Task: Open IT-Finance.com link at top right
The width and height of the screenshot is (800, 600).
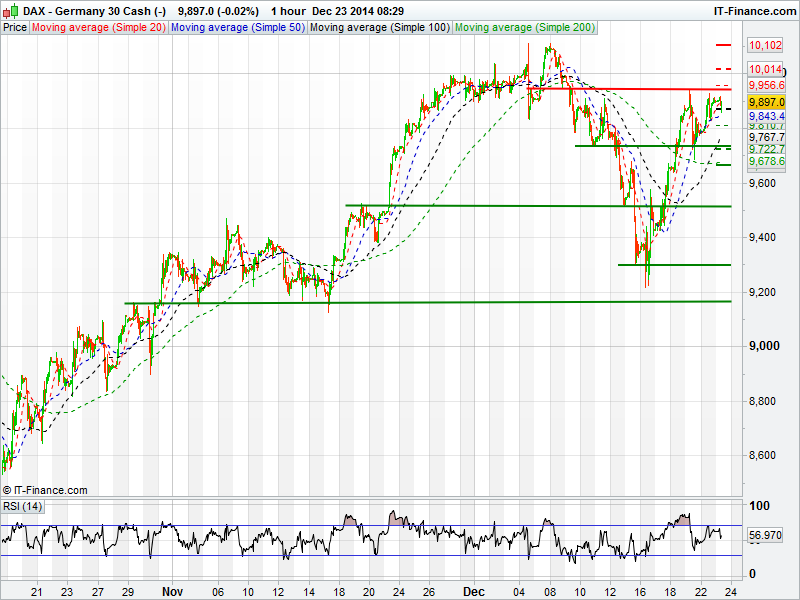Action: pos(754,10)
